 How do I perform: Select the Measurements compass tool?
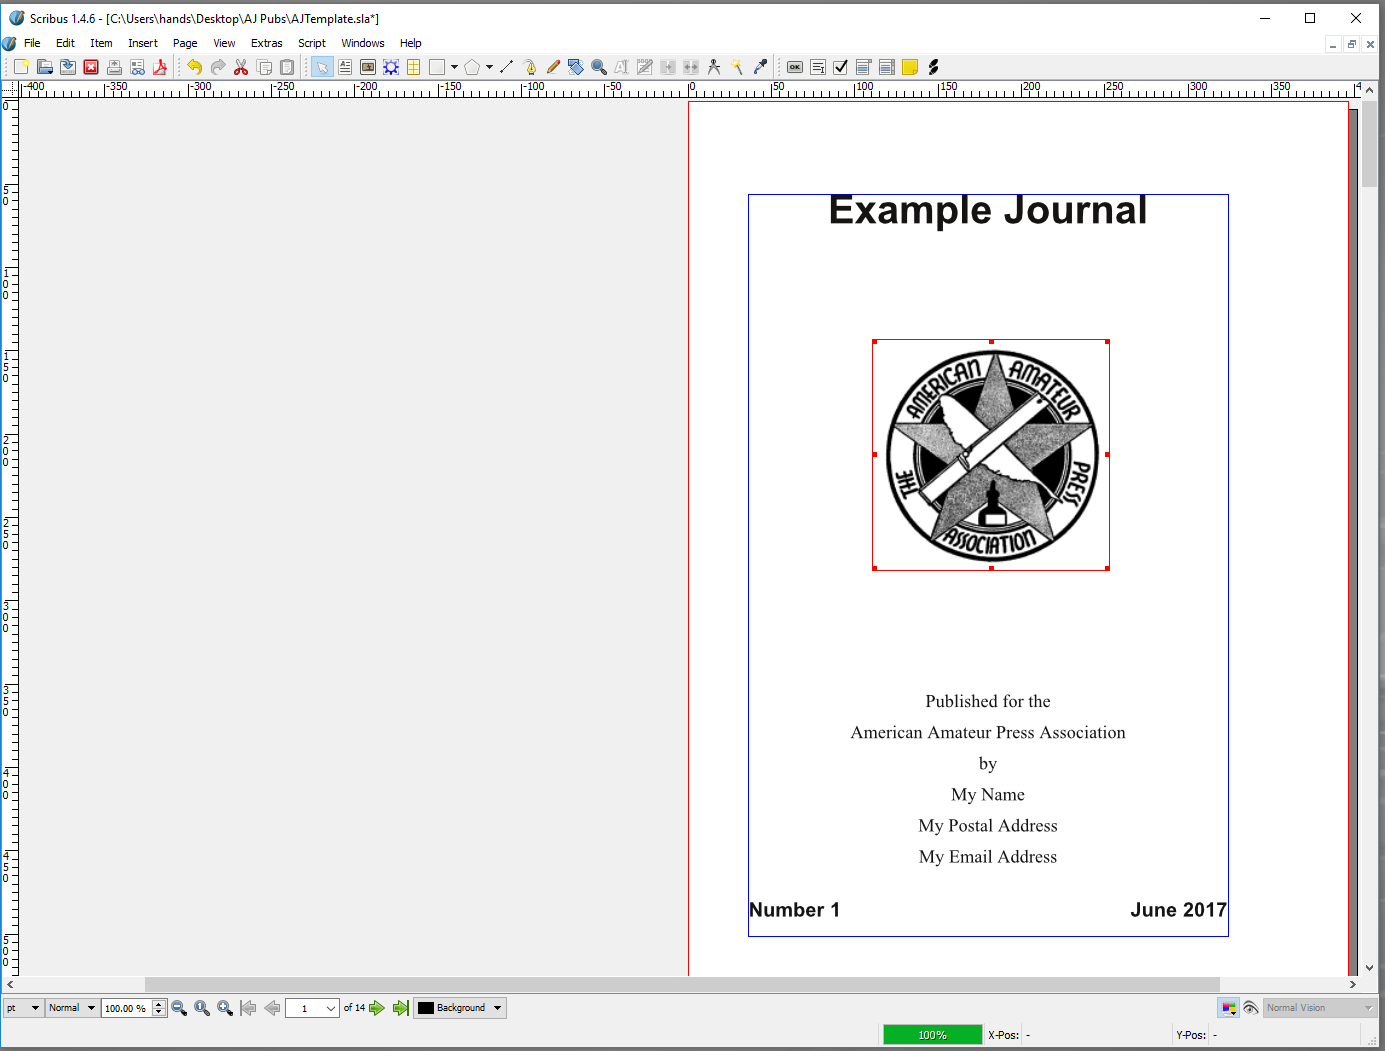[714, 67]
